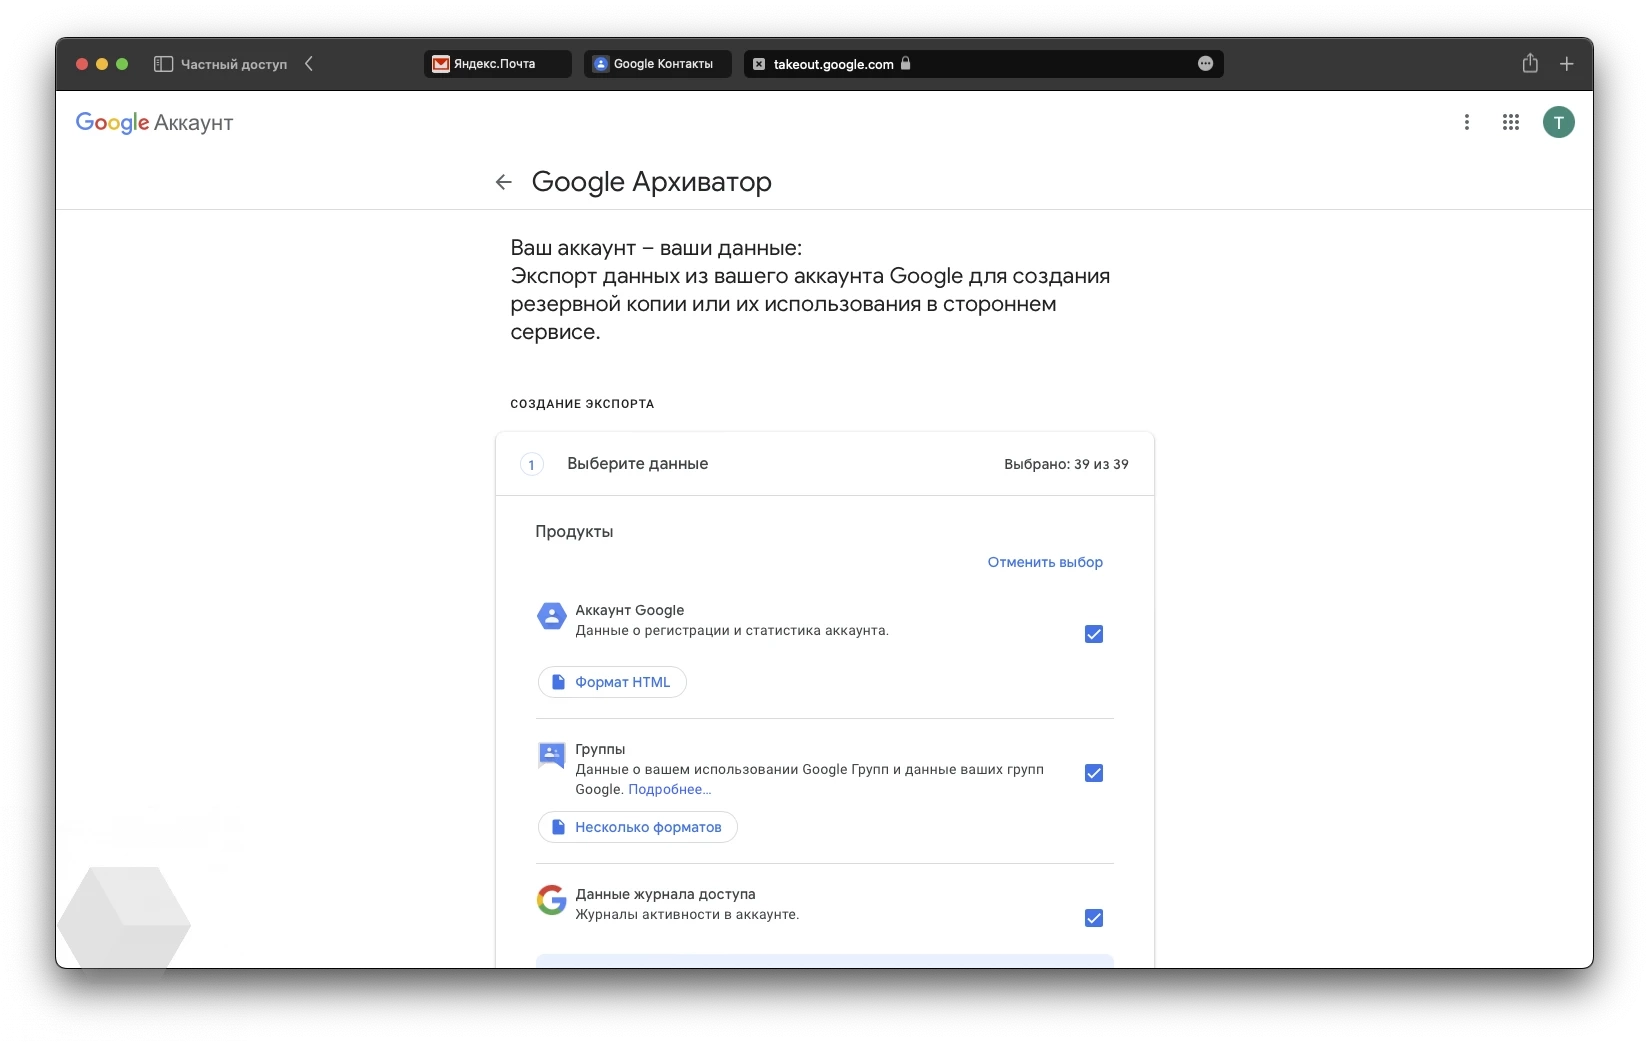Click the Продукты heading

tap(574, 532)
